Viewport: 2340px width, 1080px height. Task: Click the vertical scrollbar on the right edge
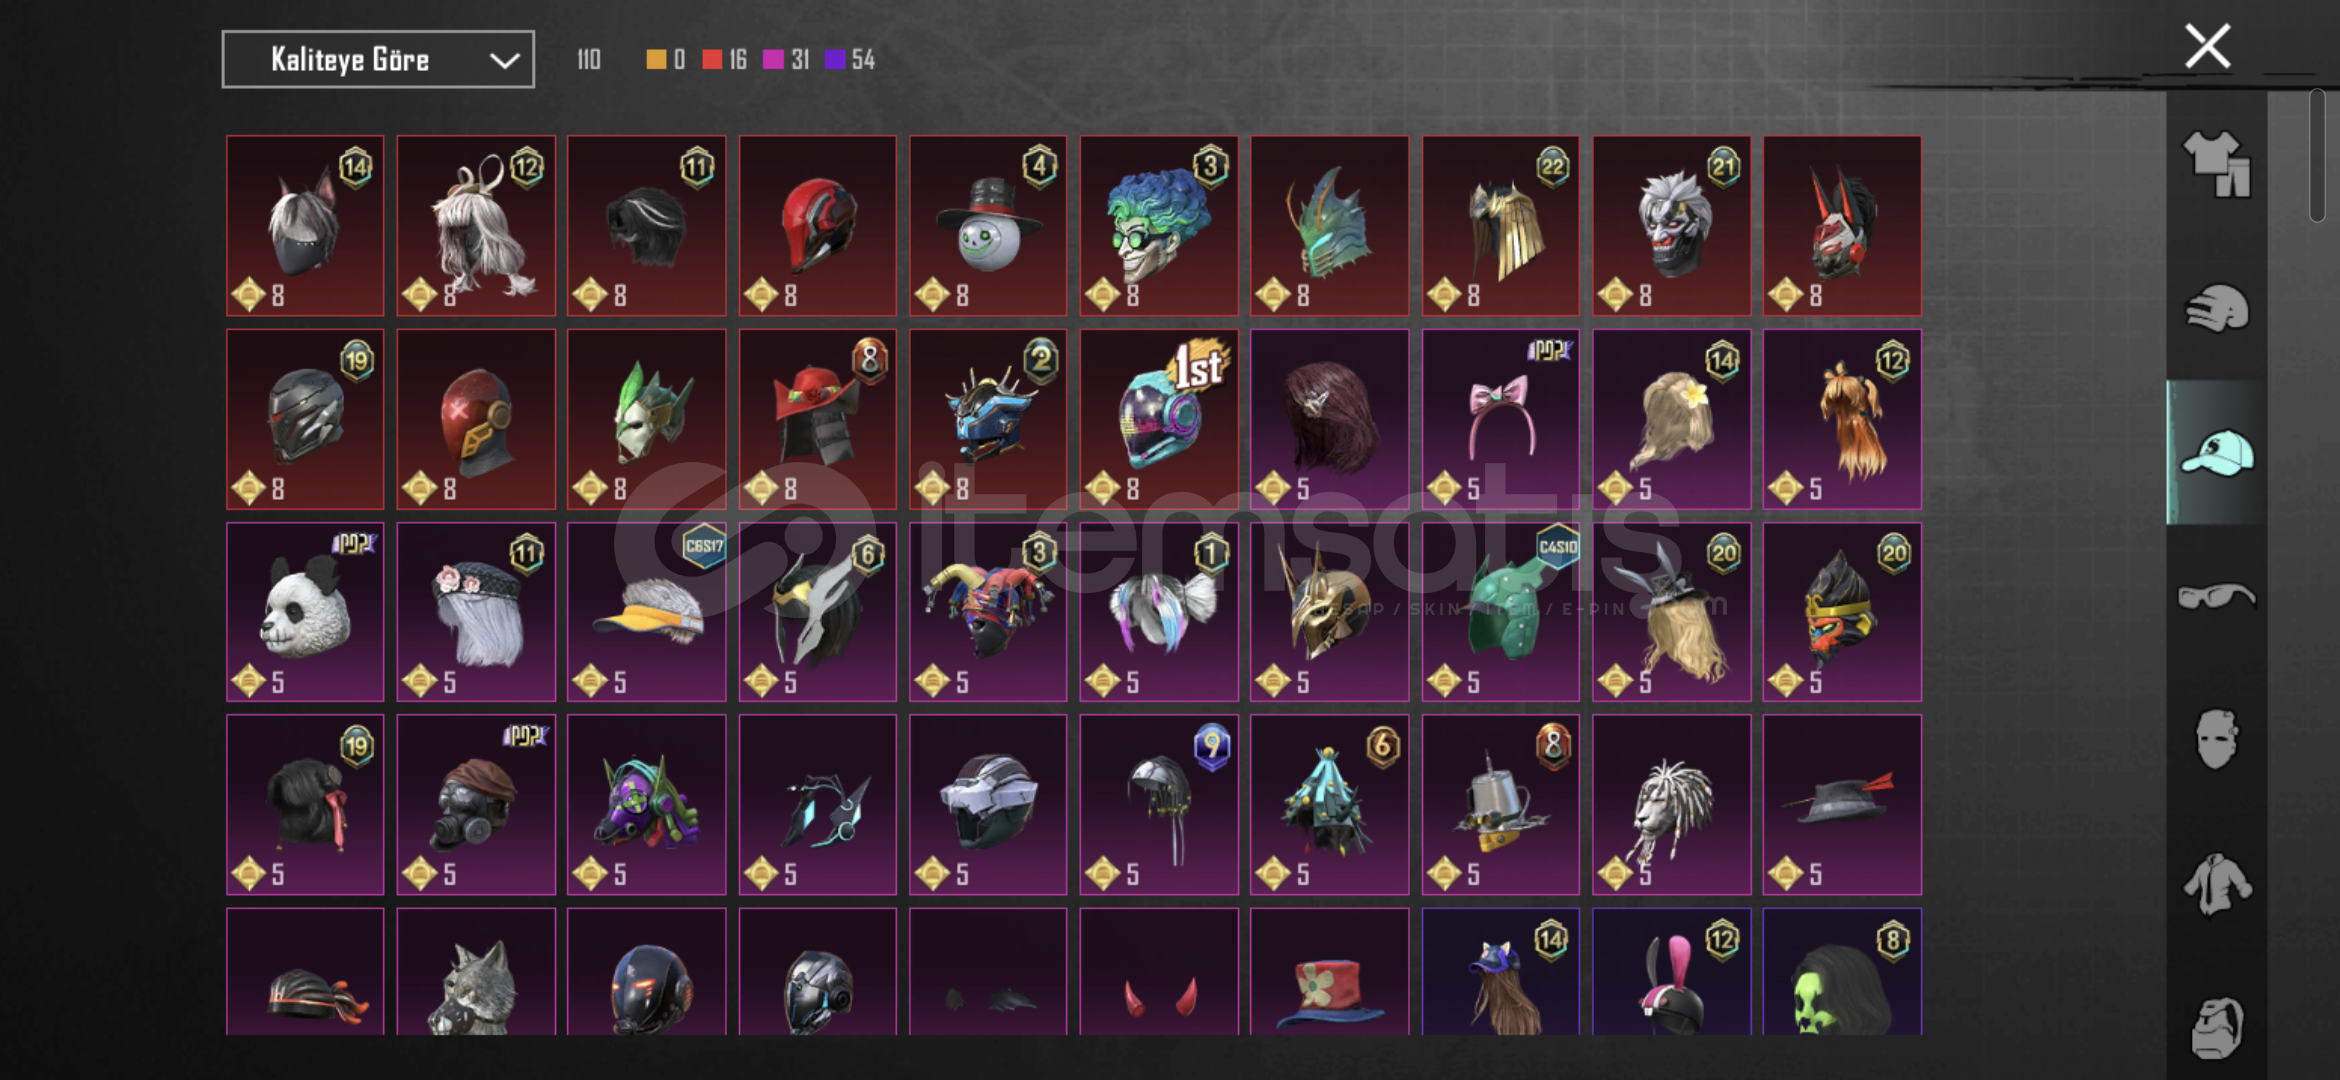point(2317,155)
